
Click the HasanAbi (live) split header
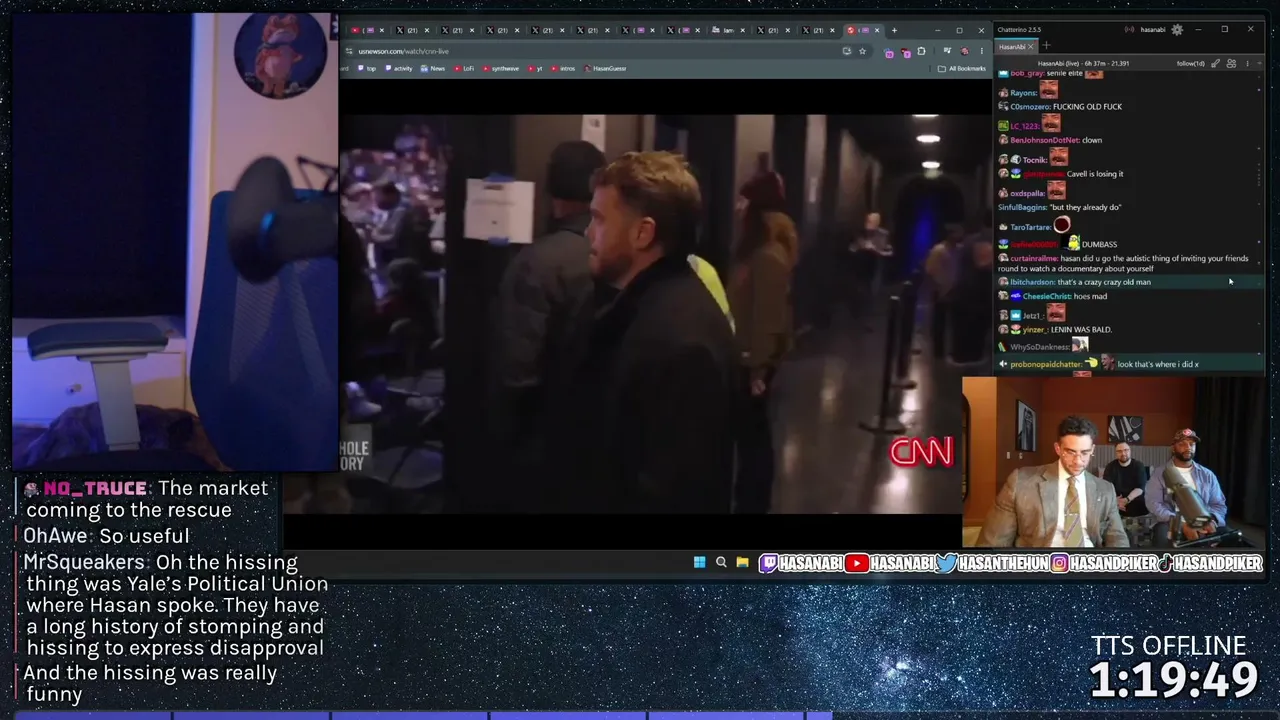[x=1084, y=63]
